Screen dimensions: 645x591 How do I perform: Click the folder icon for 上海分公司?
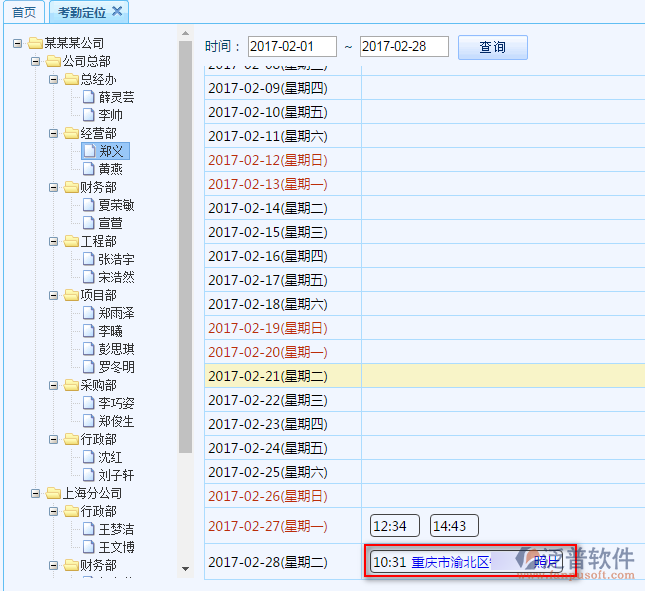53,493
